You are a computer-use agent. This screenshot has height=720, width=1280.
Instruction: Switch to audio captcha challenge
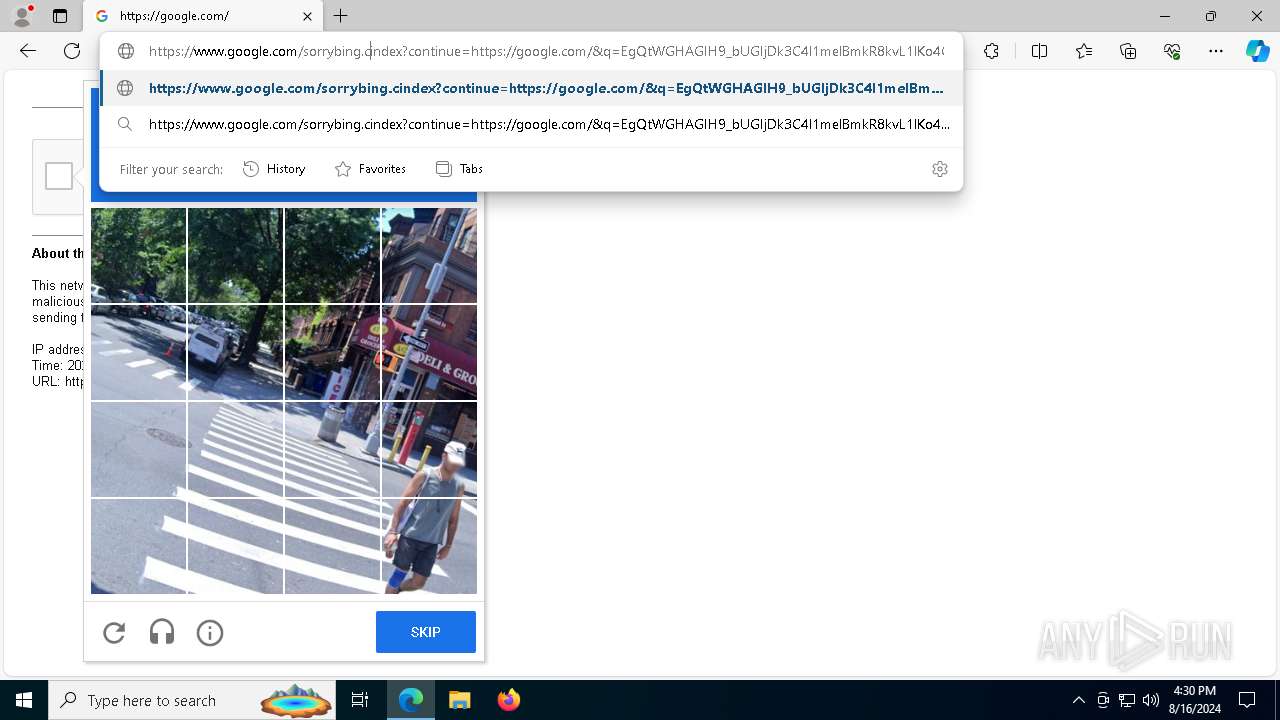click(x=162, y=632)
